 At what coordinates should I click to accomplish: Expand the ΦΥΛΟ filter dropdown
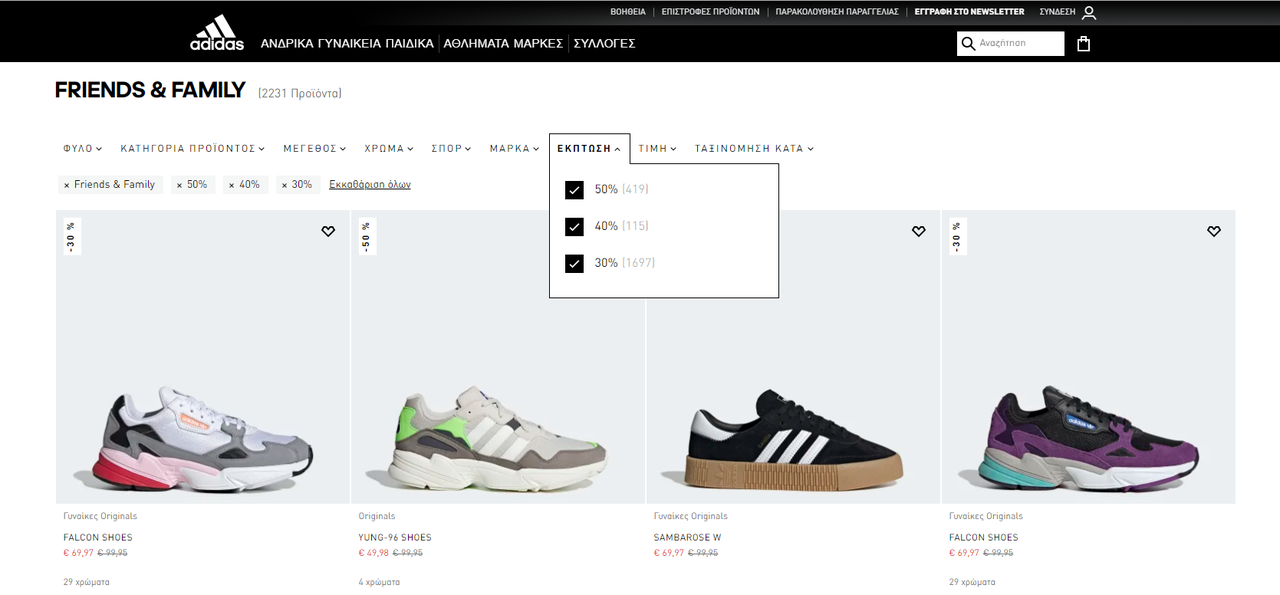pyautogui.click(x=83, y=148)
